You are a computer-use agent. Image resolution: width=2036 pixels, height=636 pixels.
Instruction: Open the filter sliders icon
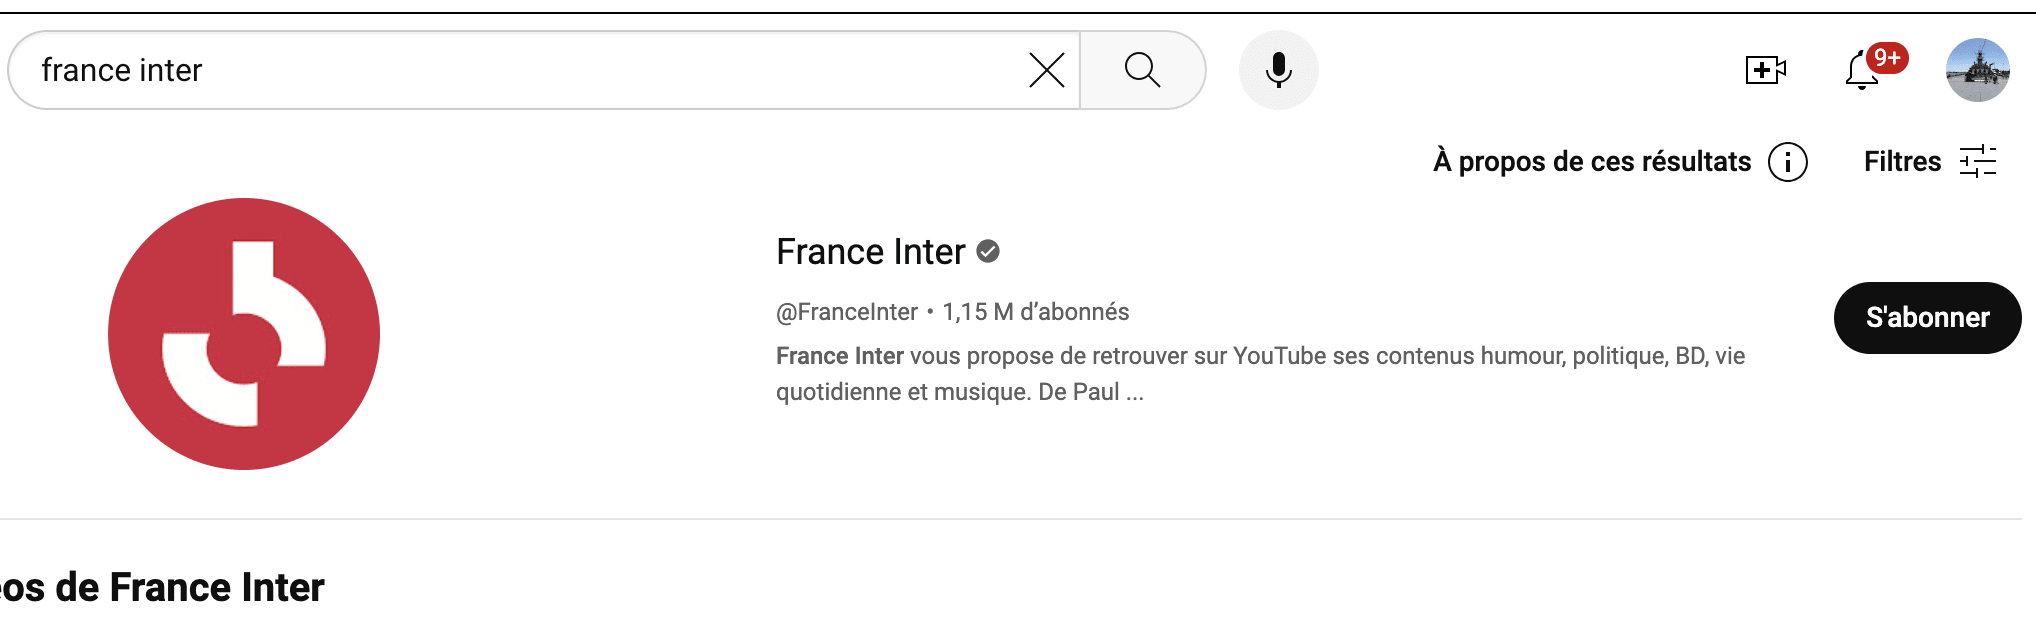point(1977,161)
